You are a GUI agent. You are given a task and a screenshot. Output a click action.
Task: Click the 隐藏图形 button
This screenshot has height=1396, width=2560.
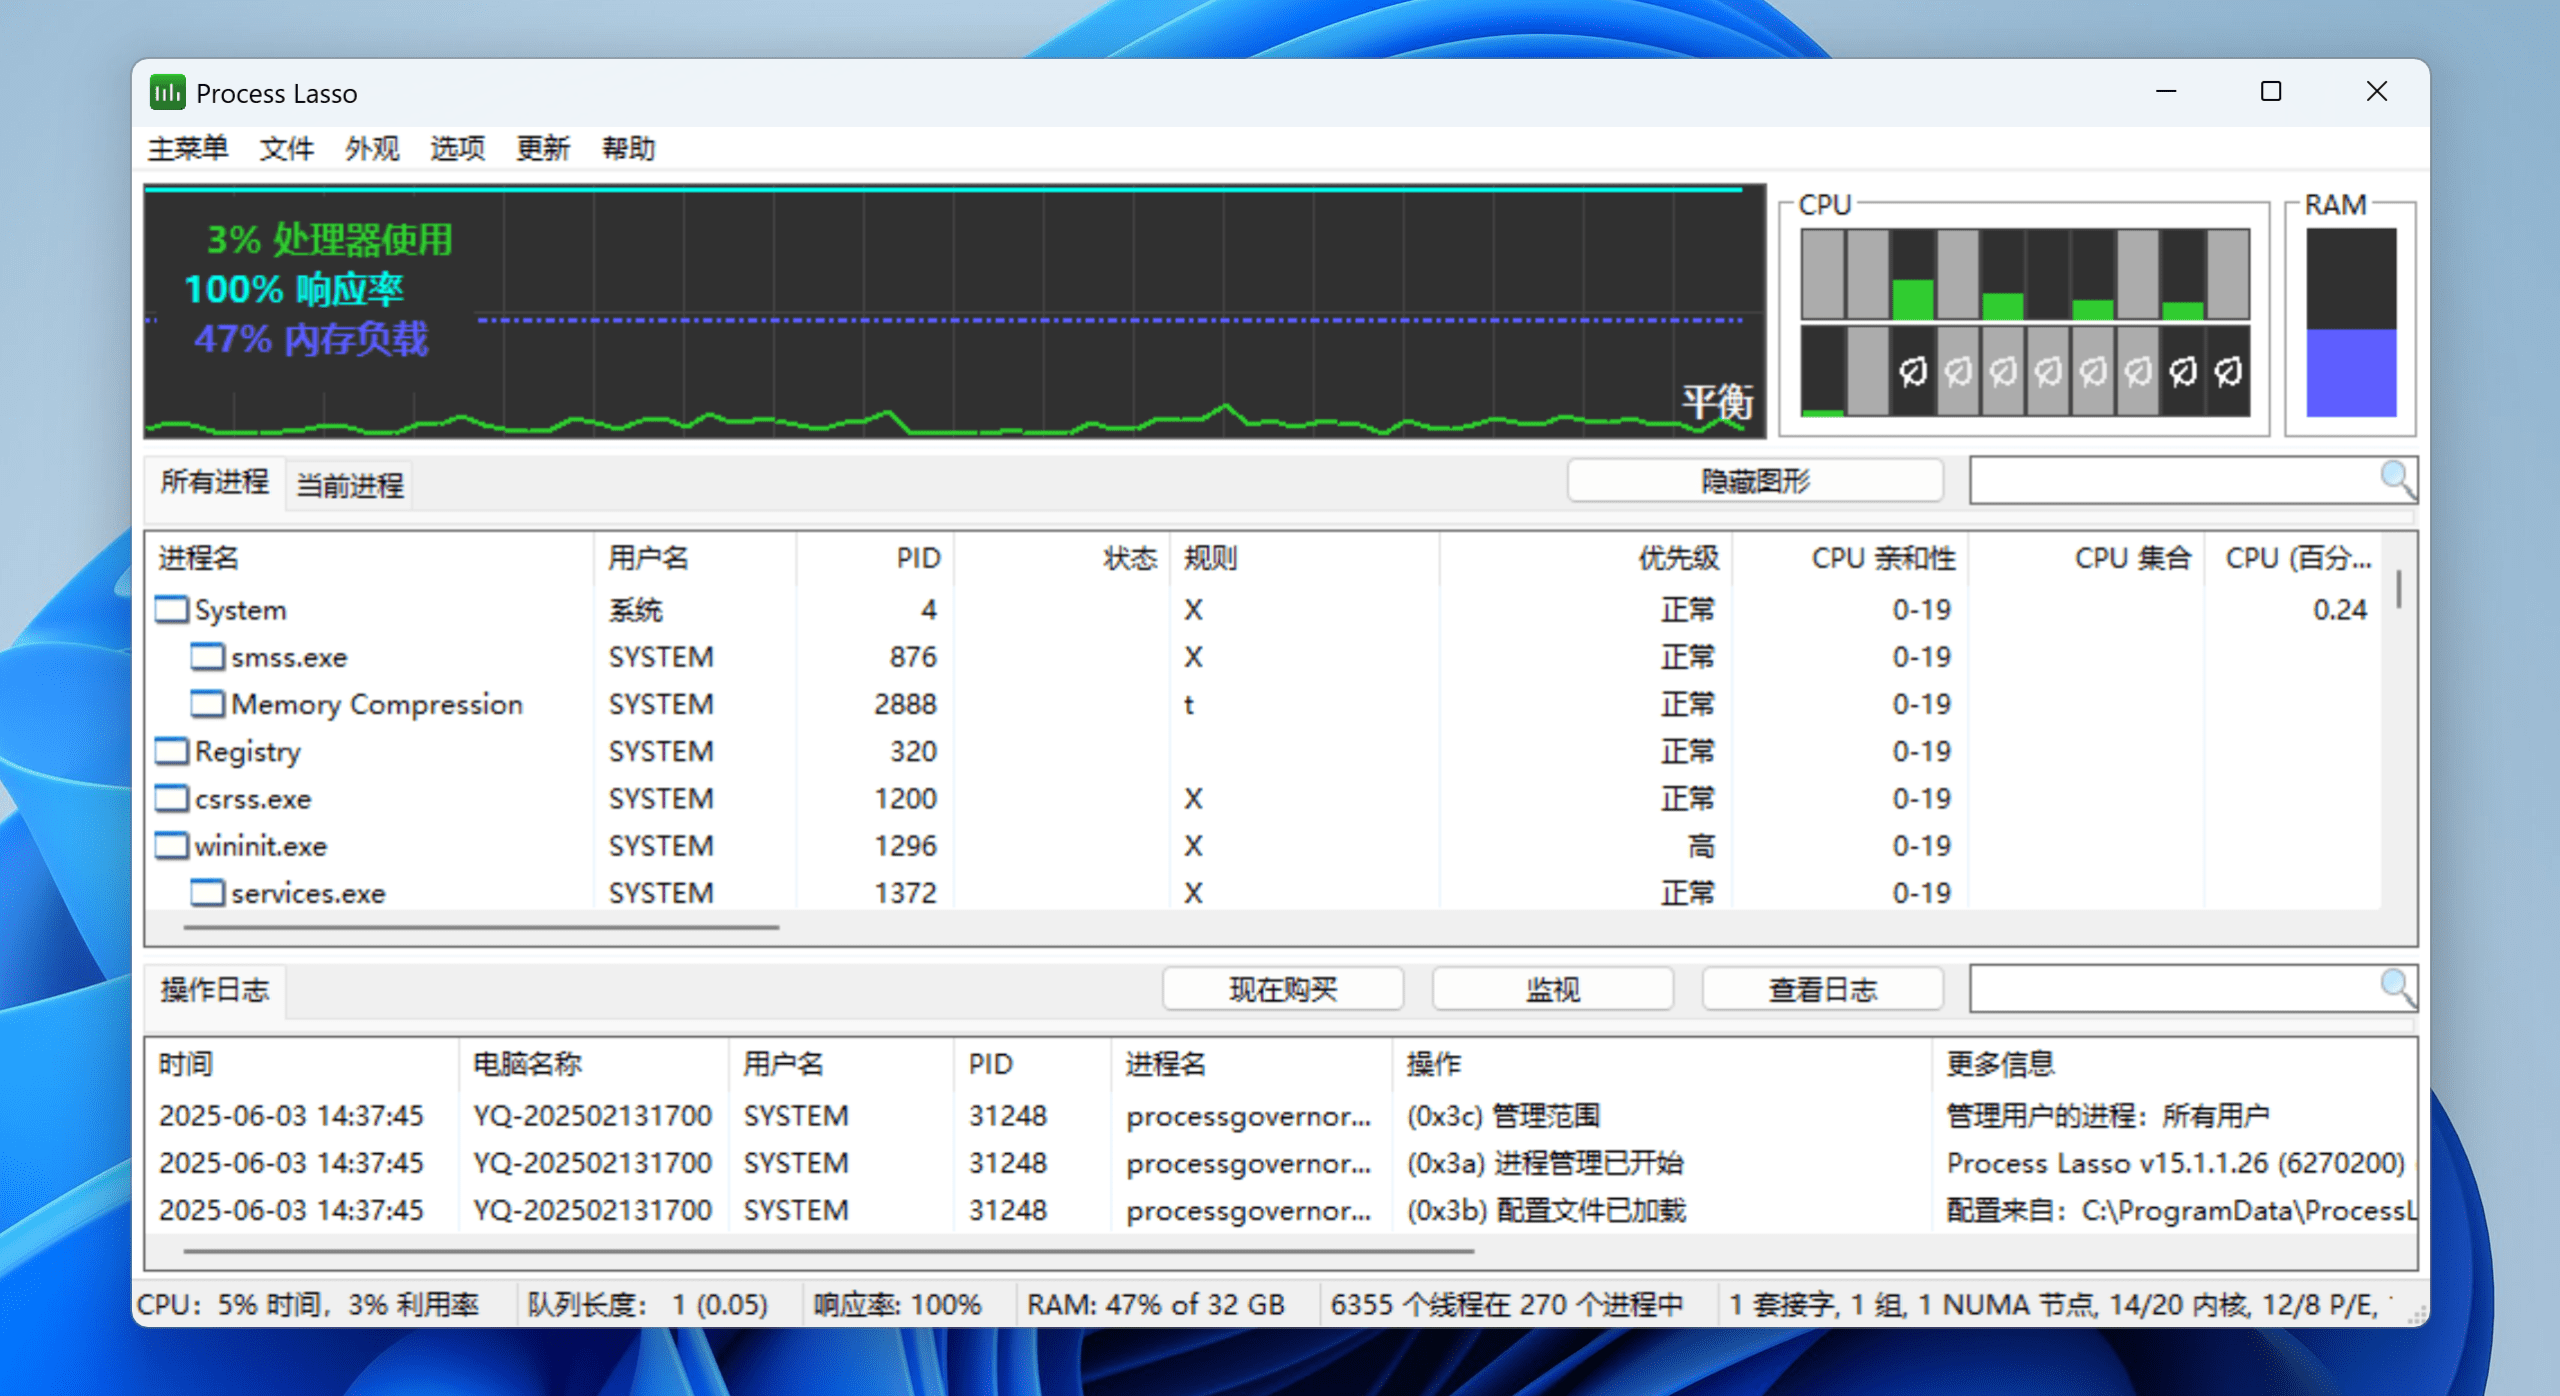(1756, 481)
